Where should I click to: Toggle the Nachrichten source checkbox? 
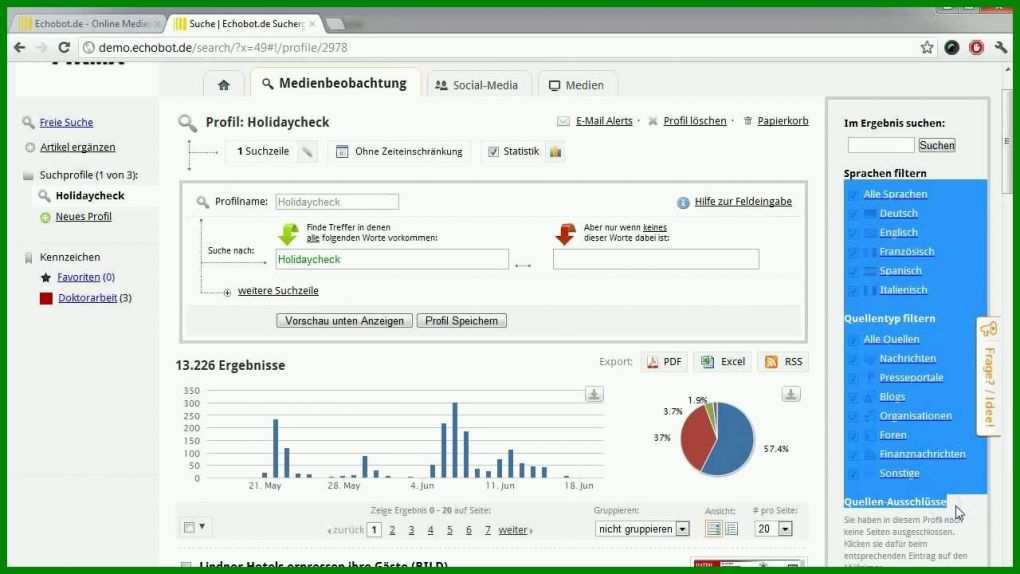tap(852, 359)
